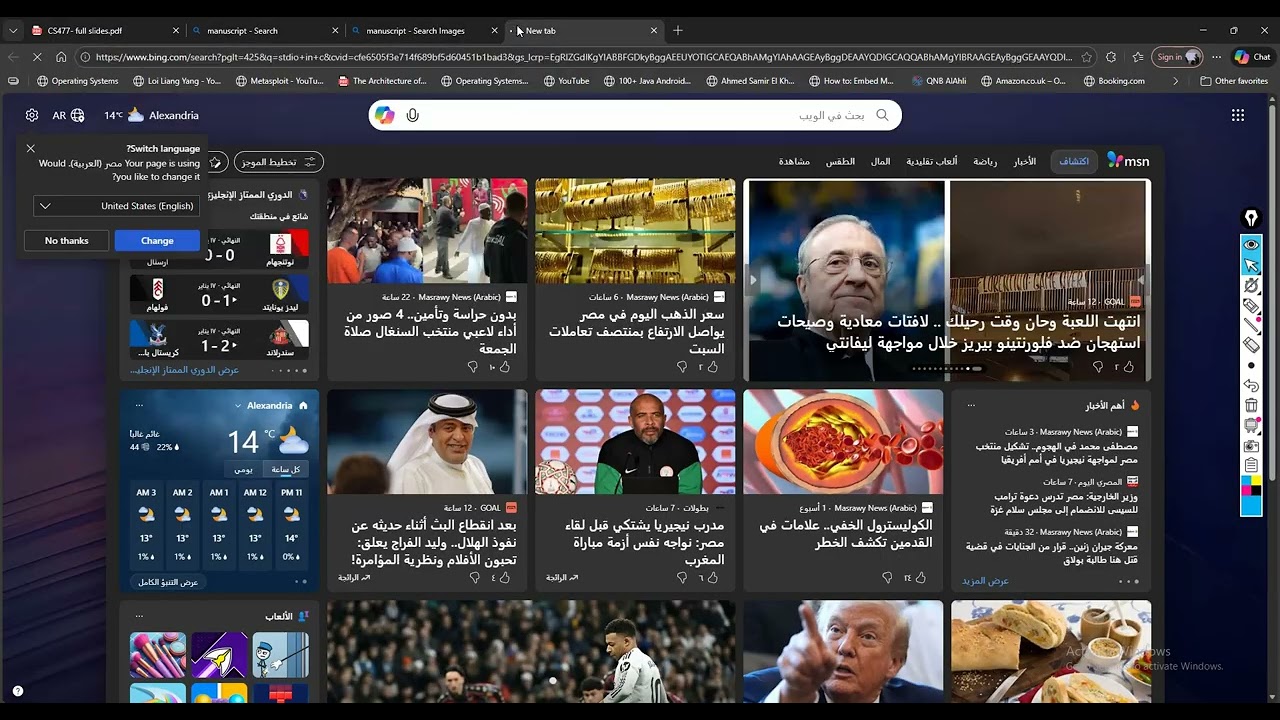Select daily forecast tab يومي
The width and height of the screenshot is (1280, 720).
243,469
